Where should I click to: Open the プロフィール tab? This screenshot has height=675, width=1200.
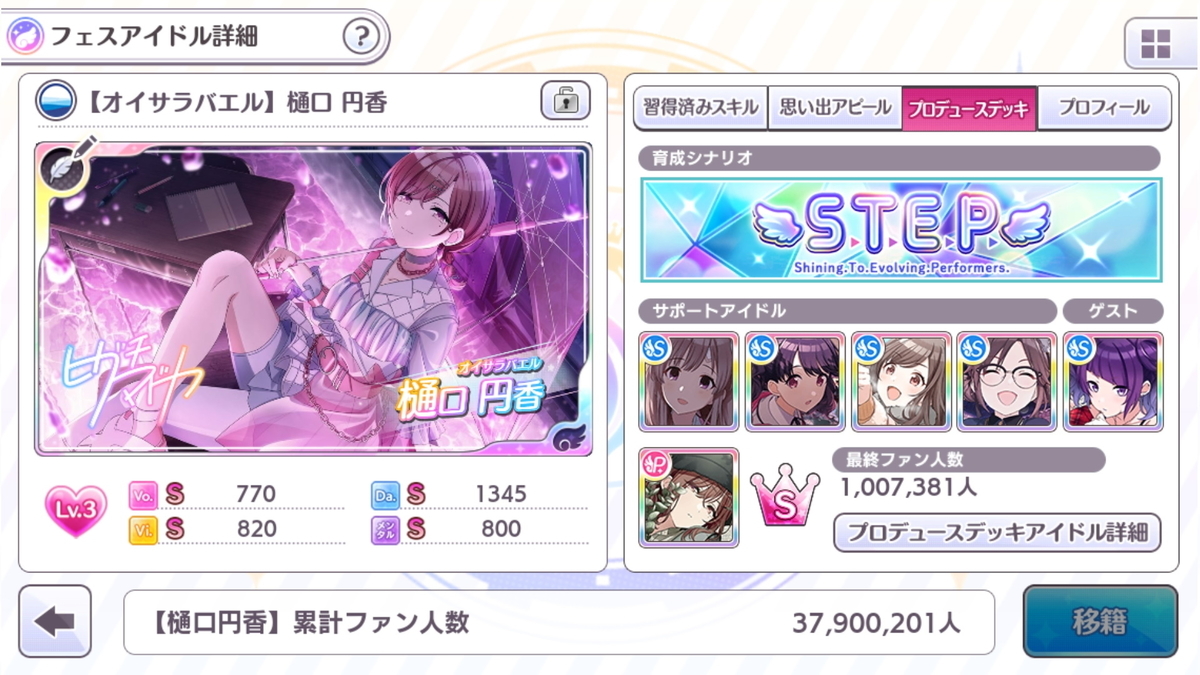(x=1104, y=108)
